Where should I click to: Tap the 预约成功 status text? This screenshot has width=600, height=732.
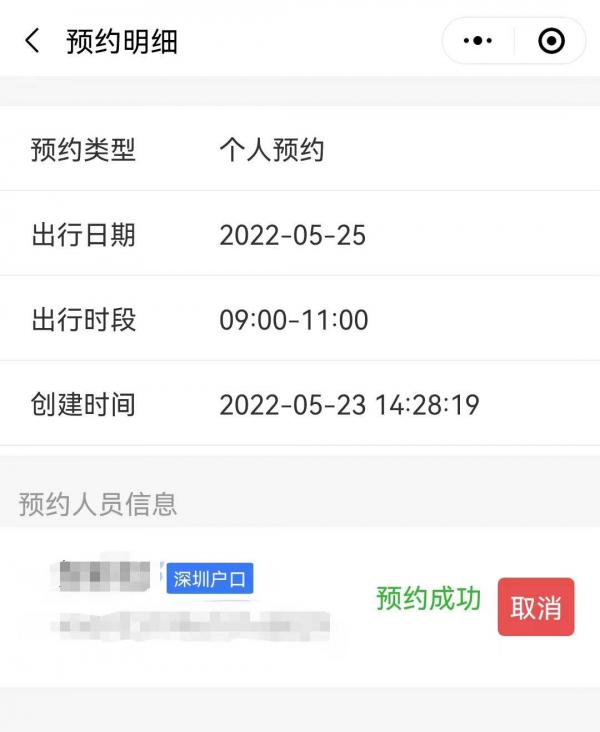tap(429, 598)
